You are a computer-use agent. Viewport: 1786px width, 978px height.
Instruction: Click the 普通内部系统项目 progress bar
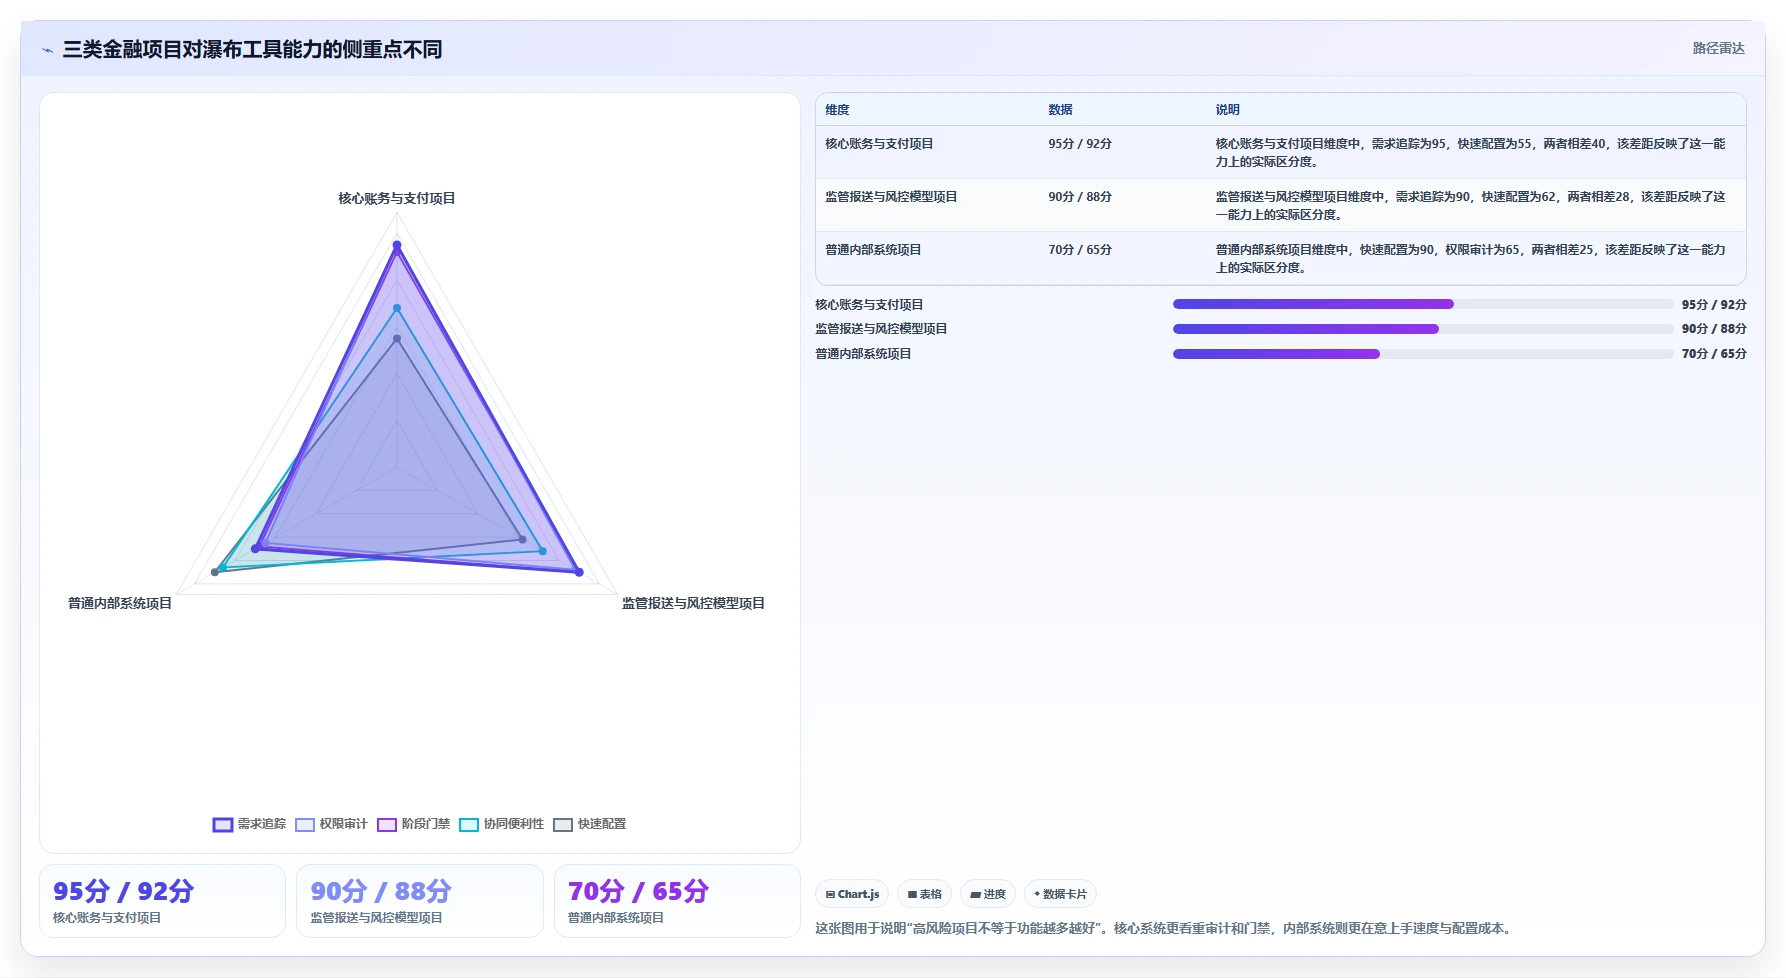(1422, 354)
